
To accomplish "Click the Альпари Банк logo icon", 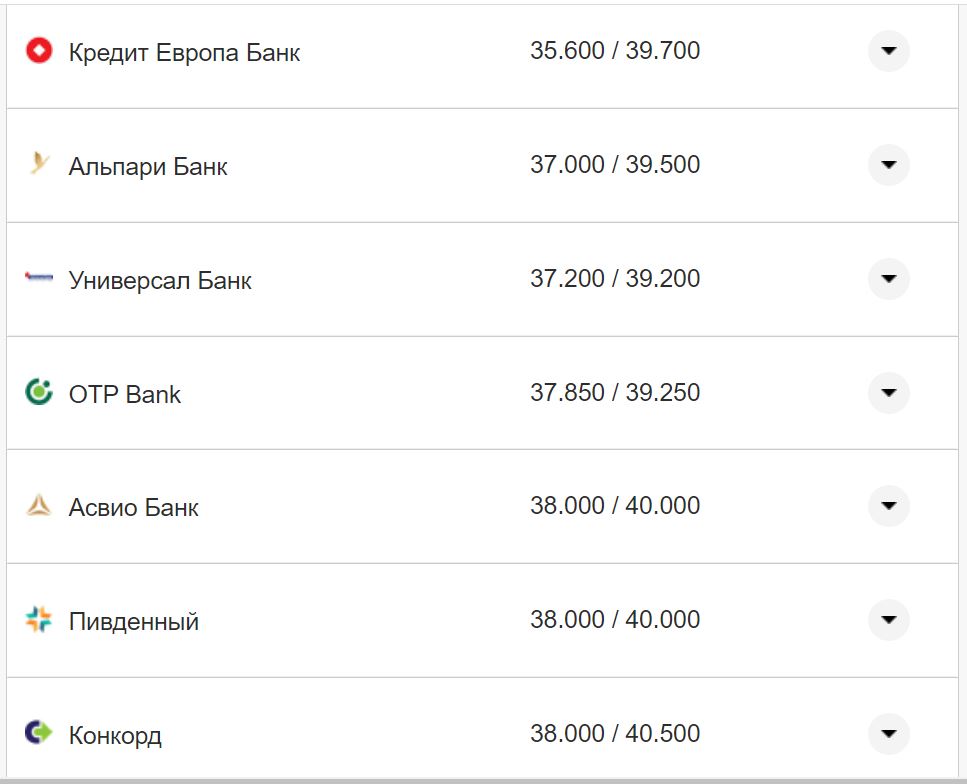I will tap(39, 164).
